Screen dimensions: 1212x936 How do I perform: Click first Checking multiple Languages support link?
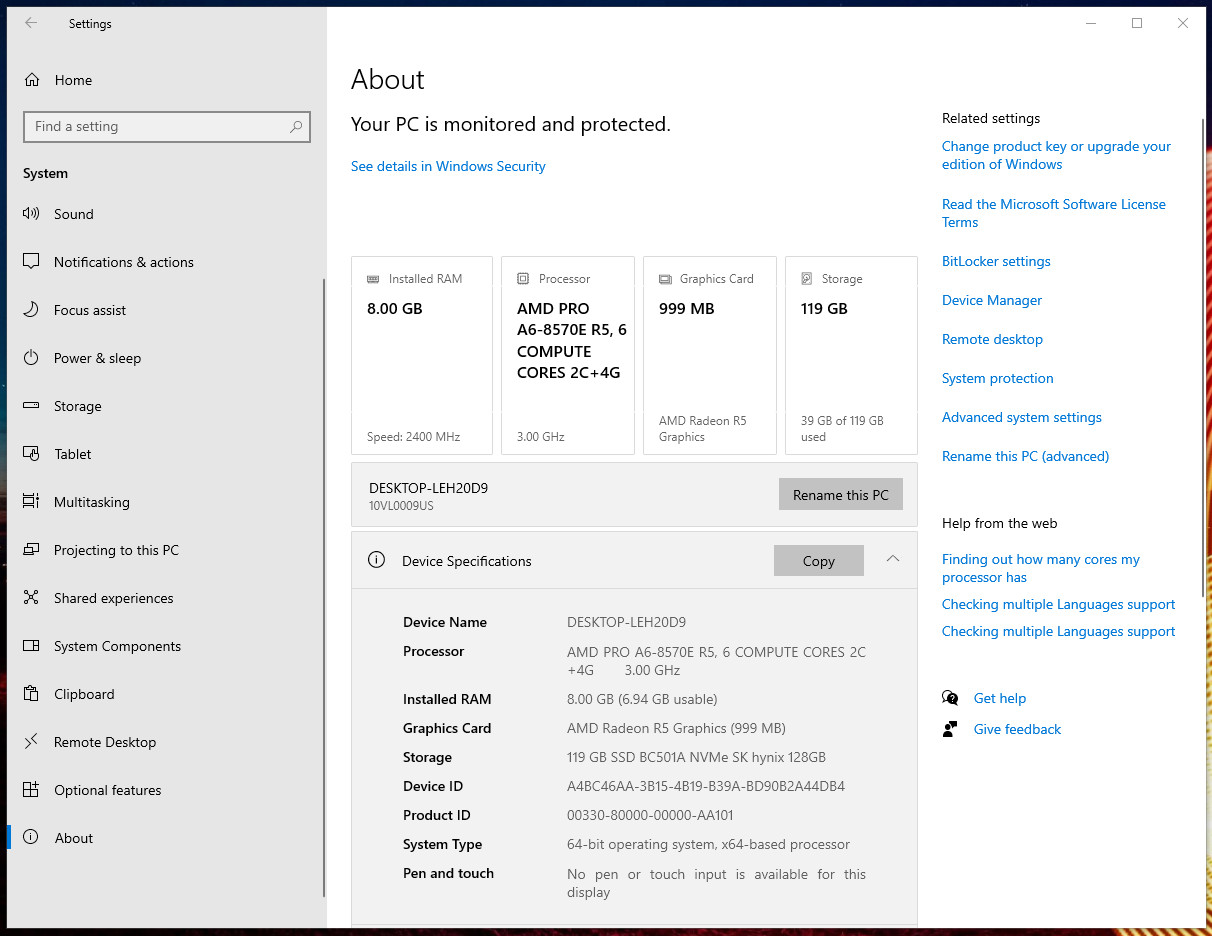(x=1059, y=604)
